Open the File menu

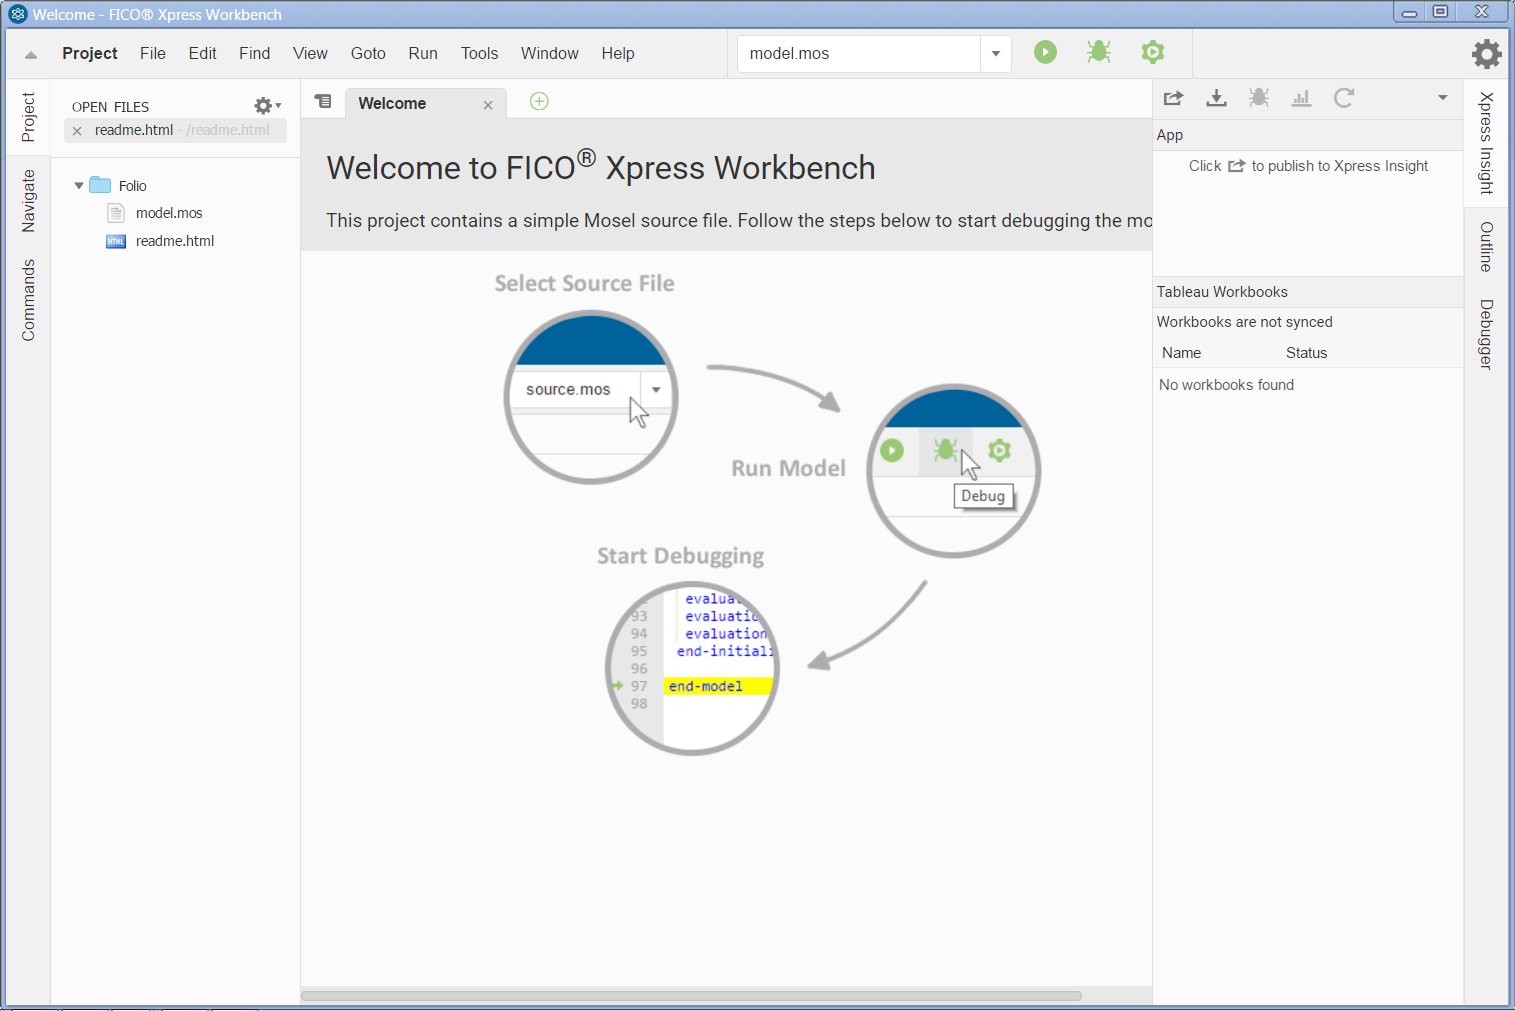(x=153, y=53)
